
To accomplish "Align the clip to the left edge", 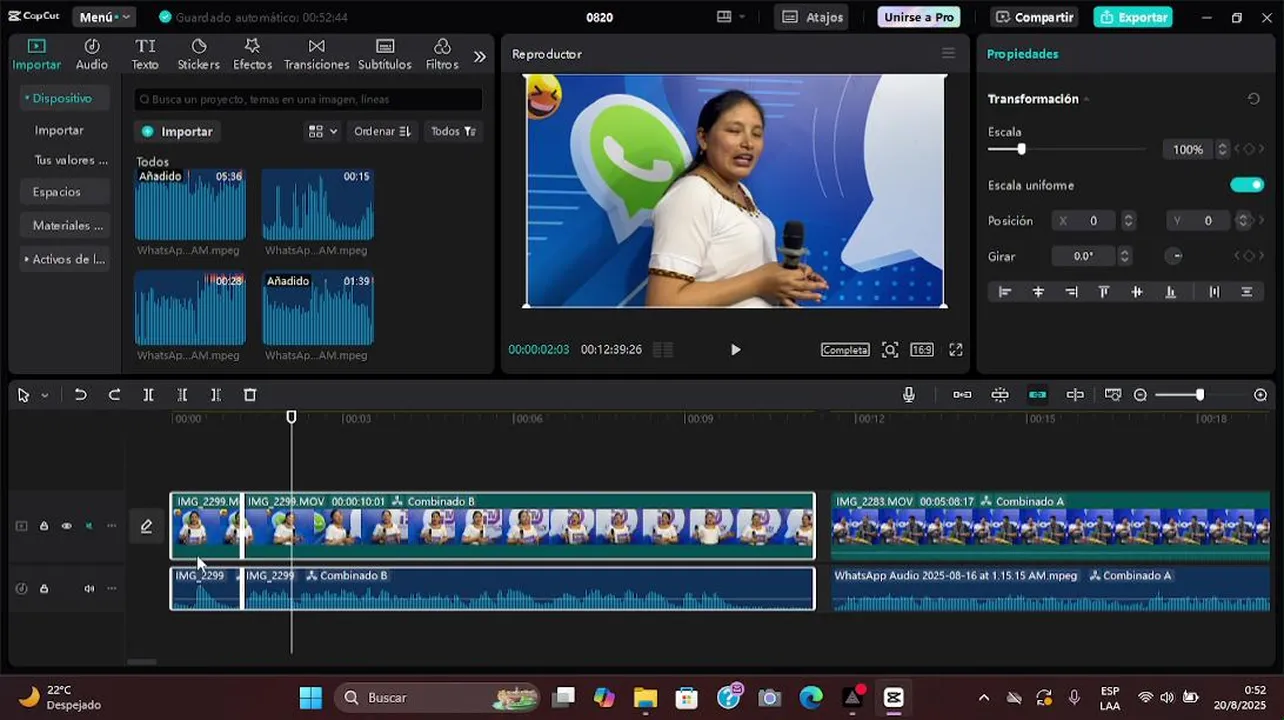I will (1005, 292).
